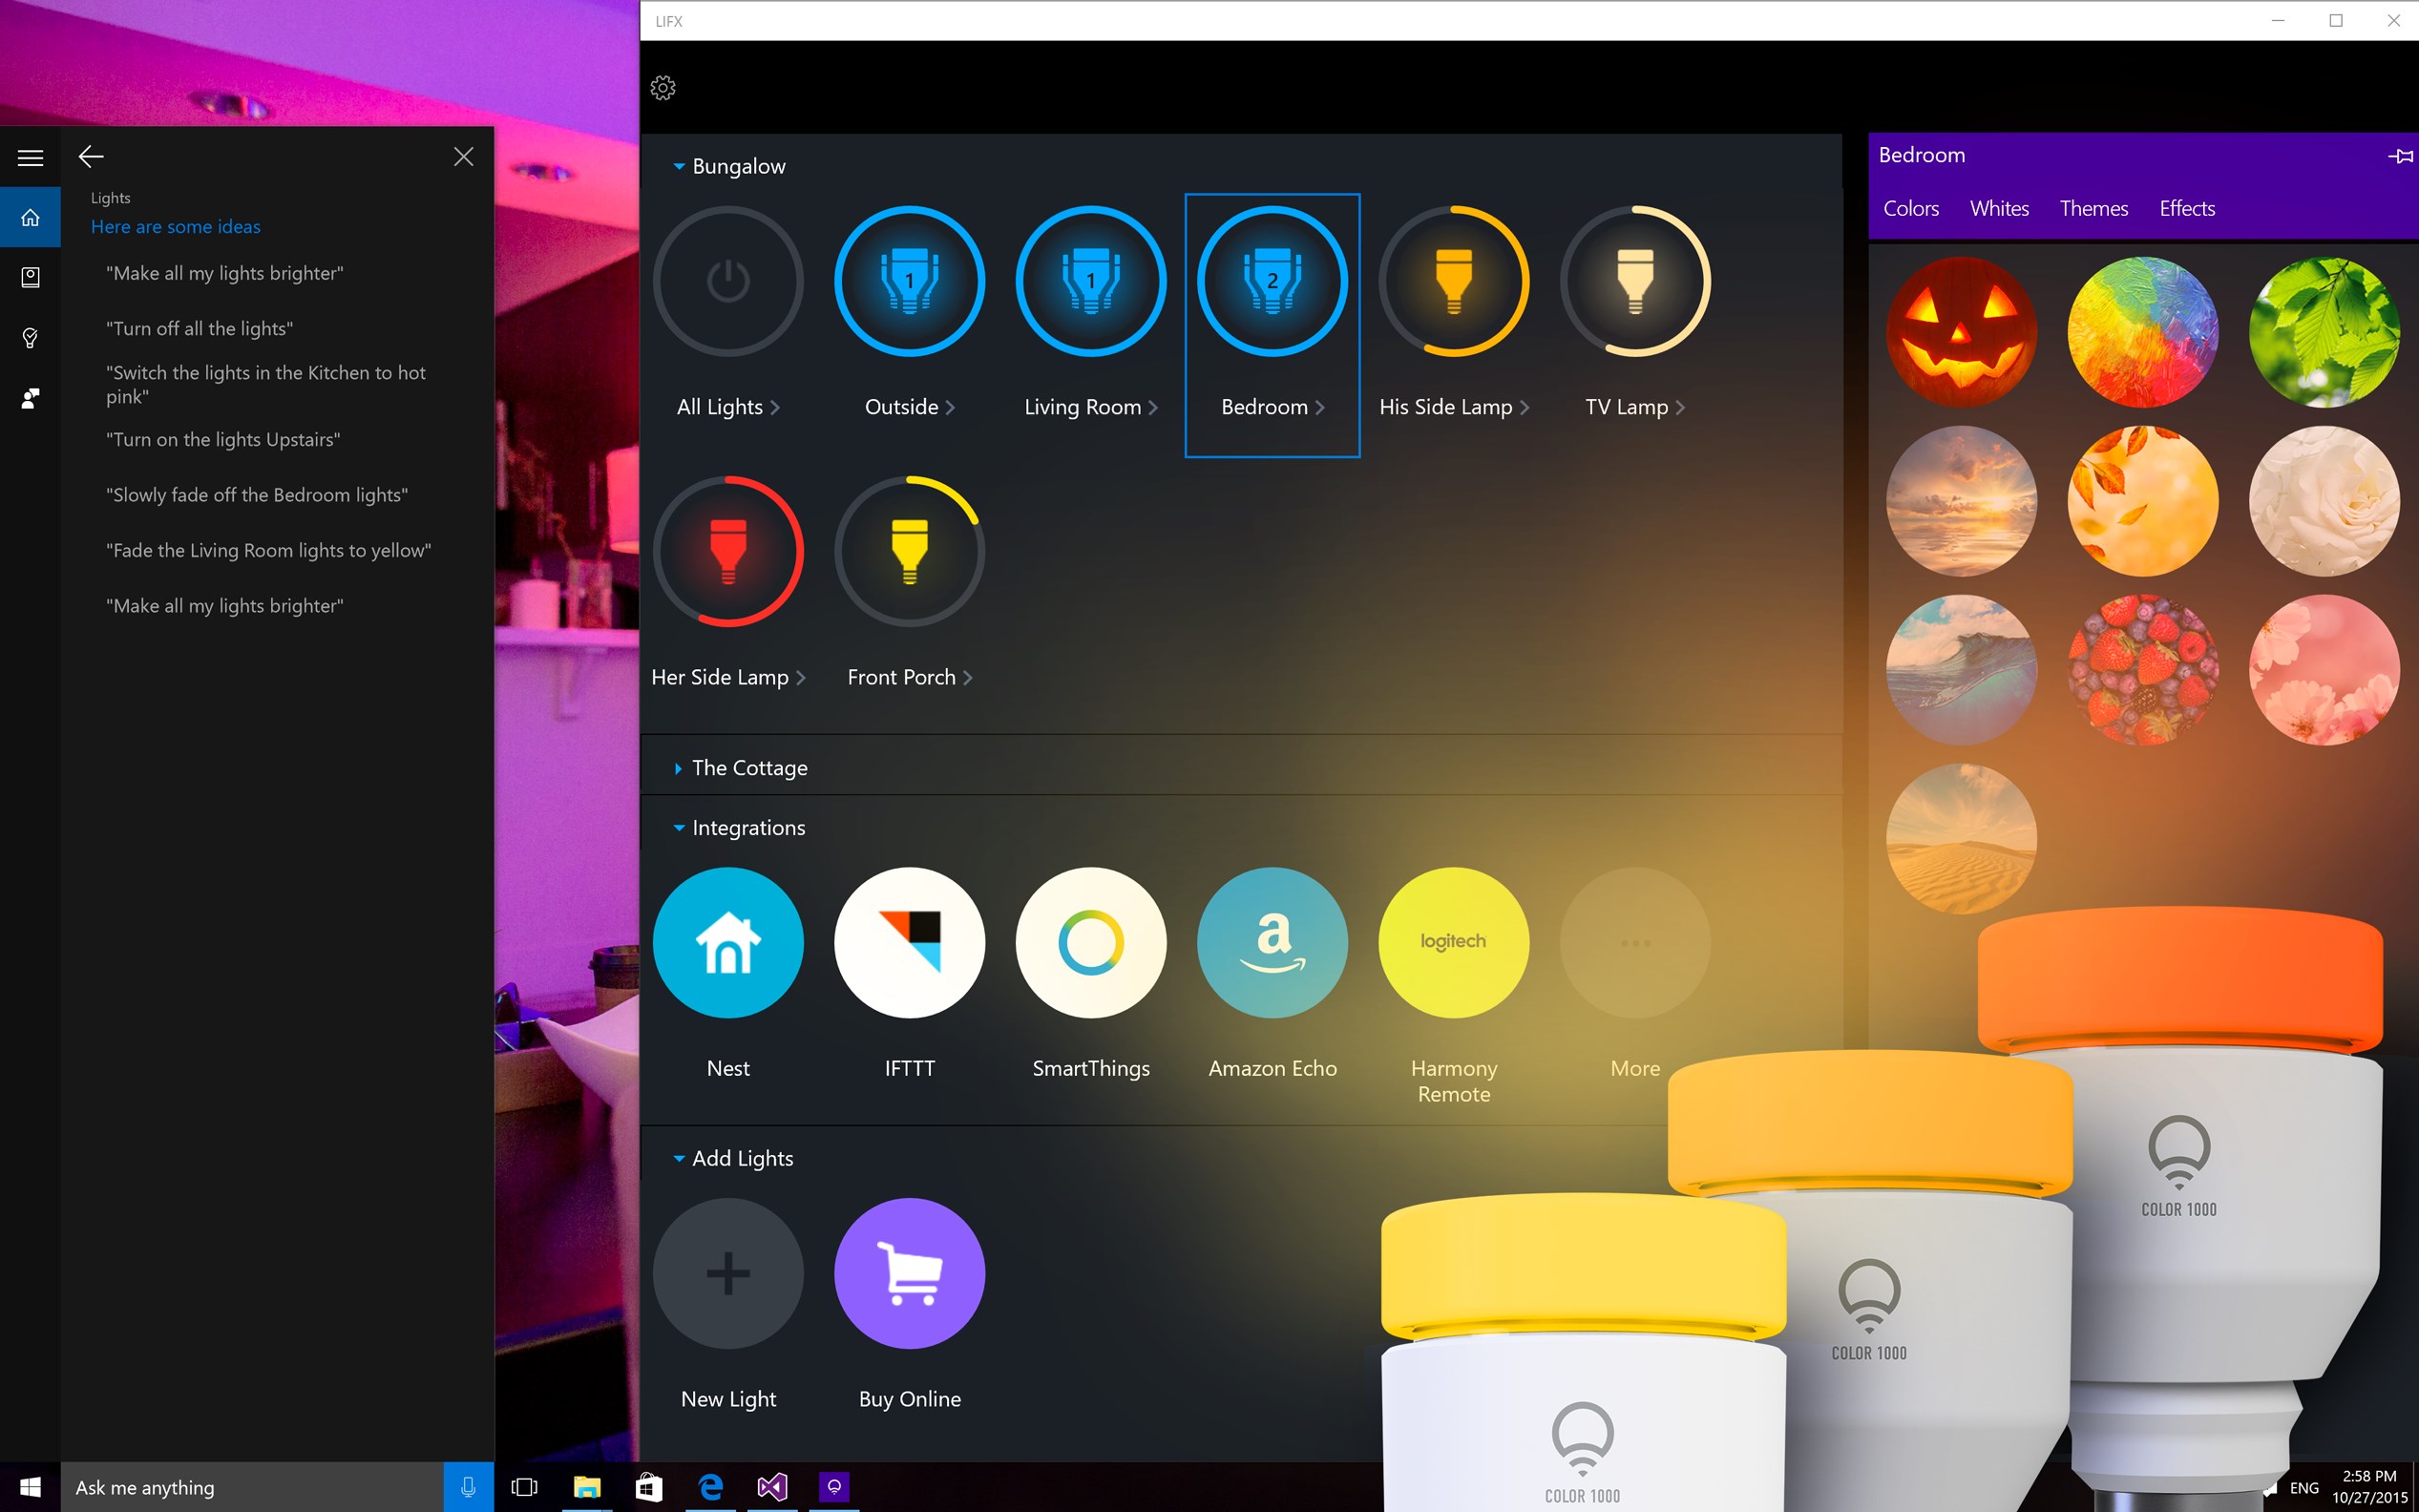The width and height of the screenshot is (2419, 1512).
Task: Select the rainbow paint theme
Action: tap(2142, 332)
